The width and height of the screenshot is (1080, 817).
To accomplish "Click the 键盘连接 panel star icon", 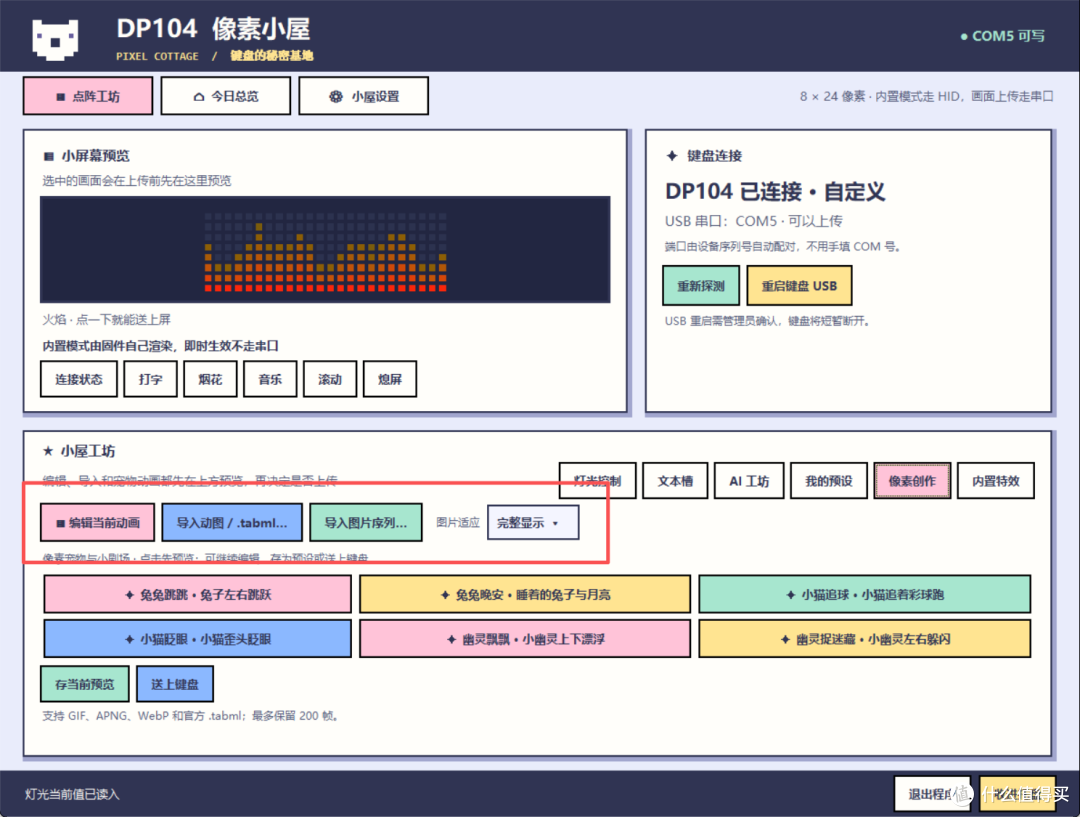I will (672, 156).
